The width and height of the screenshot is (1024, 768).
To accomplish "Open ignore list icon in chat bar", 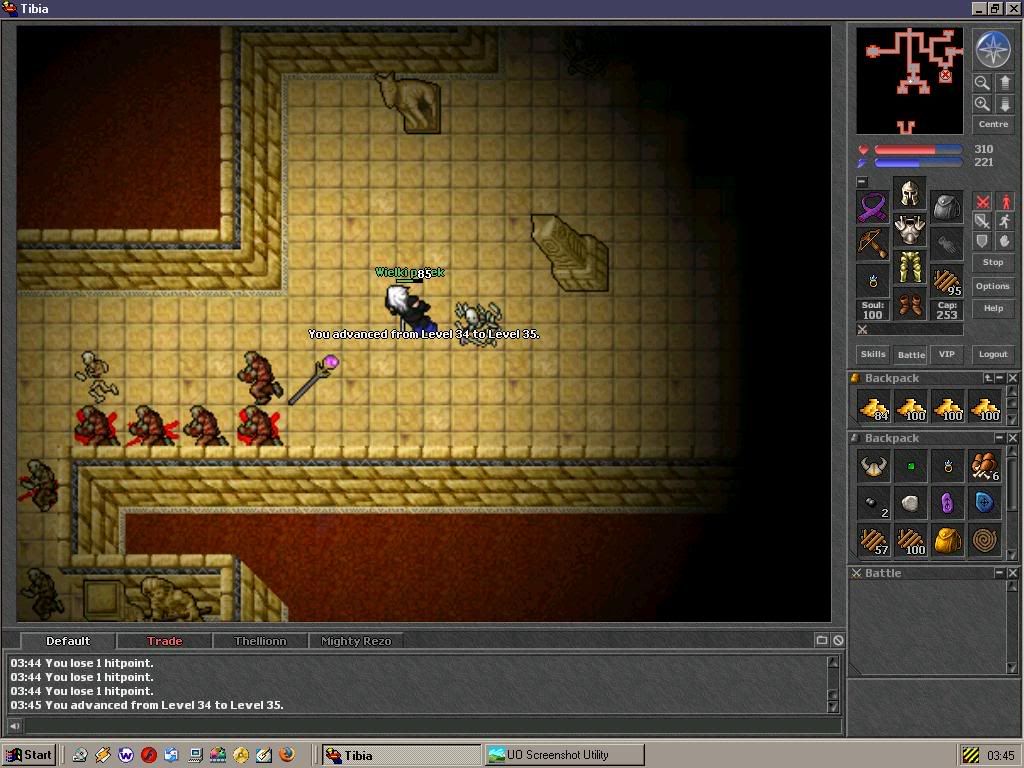I will (838, 641).
